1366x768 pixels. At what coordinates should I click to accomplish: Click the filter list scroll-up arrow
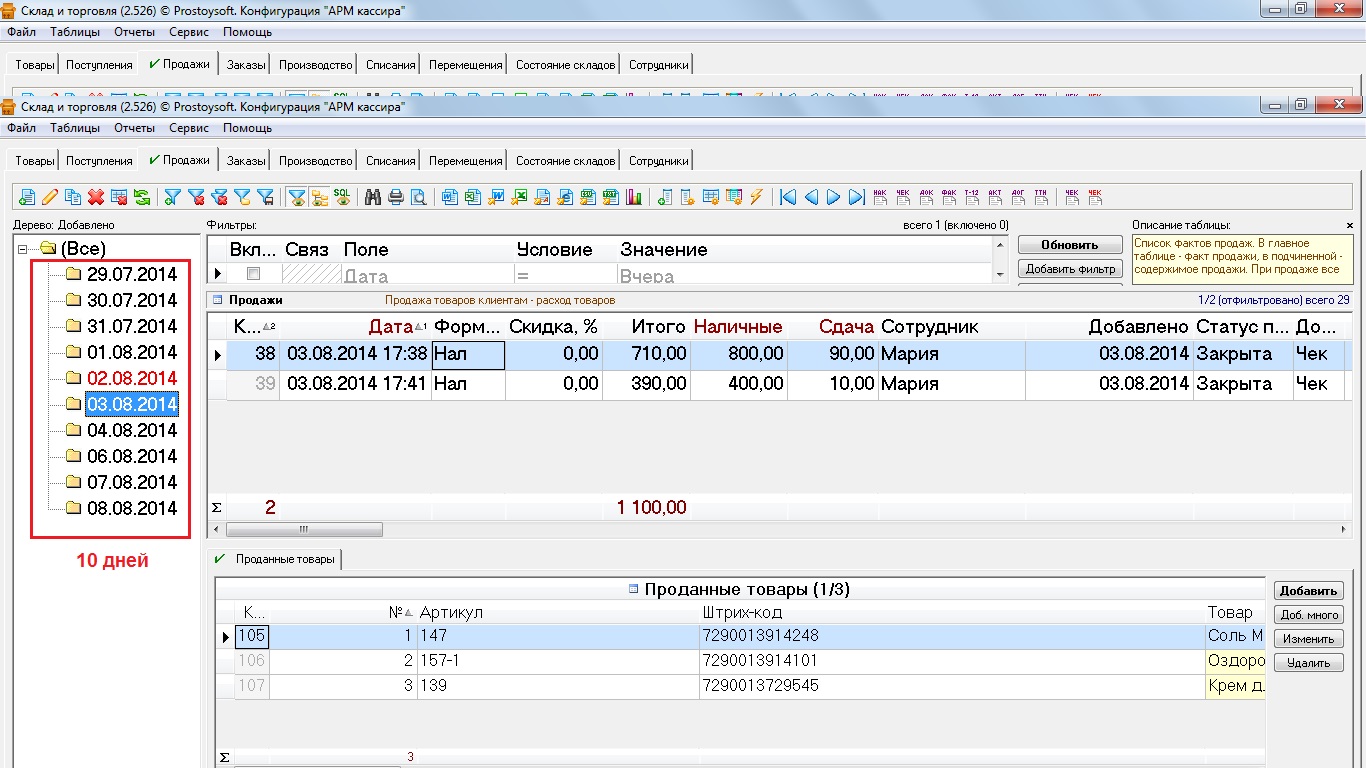(x=1000, y=243)
